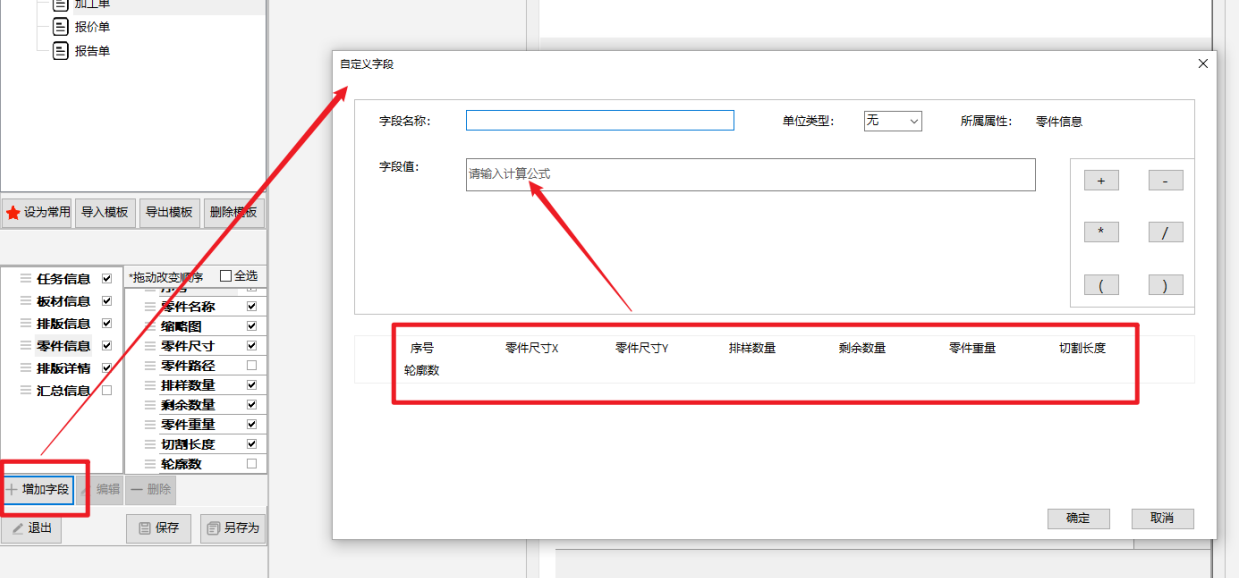Toggle the 任务信息 checkbox

(x=107, y=279)
